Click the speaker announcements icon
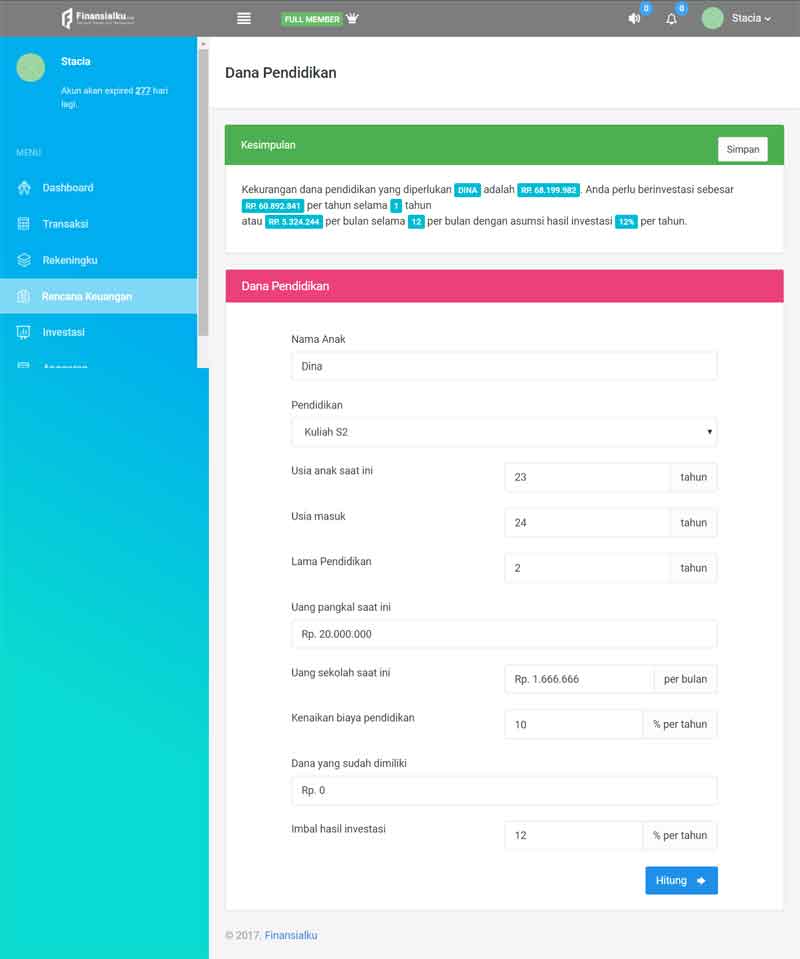The width and height of the screenshot is (800, 959). click(634, 19)
